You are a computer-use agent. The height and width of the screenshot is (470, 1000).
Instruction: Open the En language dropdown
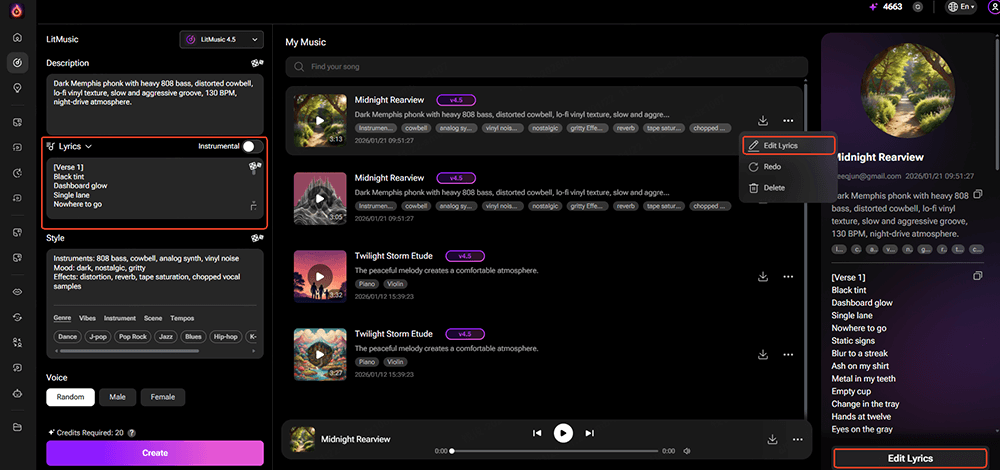coord(962,6)
